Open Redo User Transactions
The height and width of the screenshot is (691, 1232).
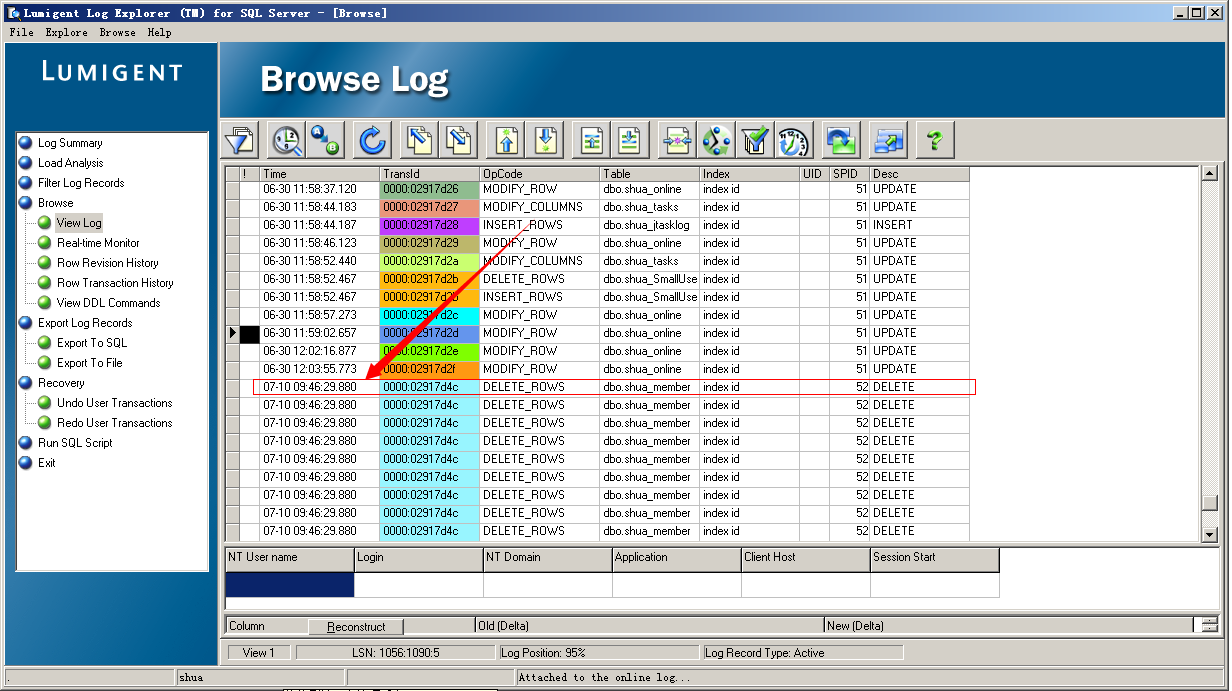tap(115, 423)
